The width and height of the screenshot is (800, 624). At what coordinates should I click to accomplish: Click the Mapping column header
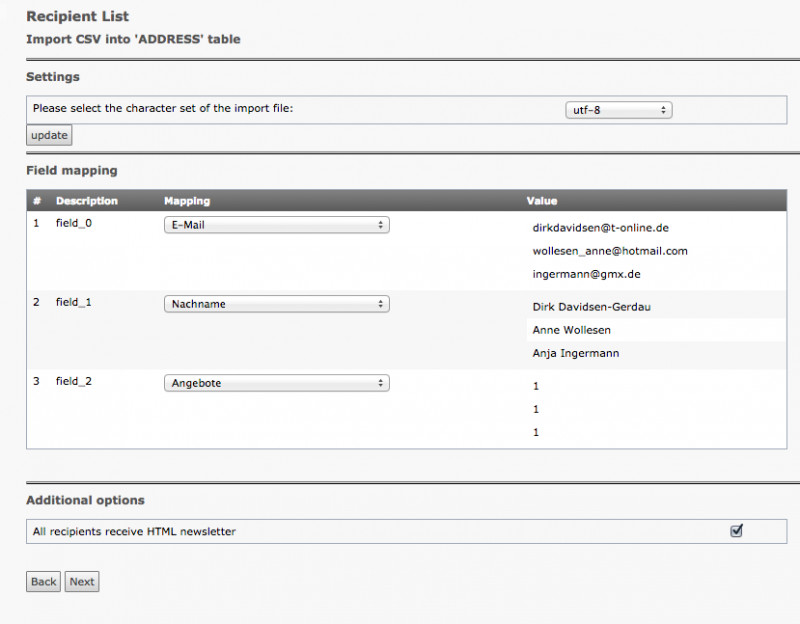[x=187, y=201]
